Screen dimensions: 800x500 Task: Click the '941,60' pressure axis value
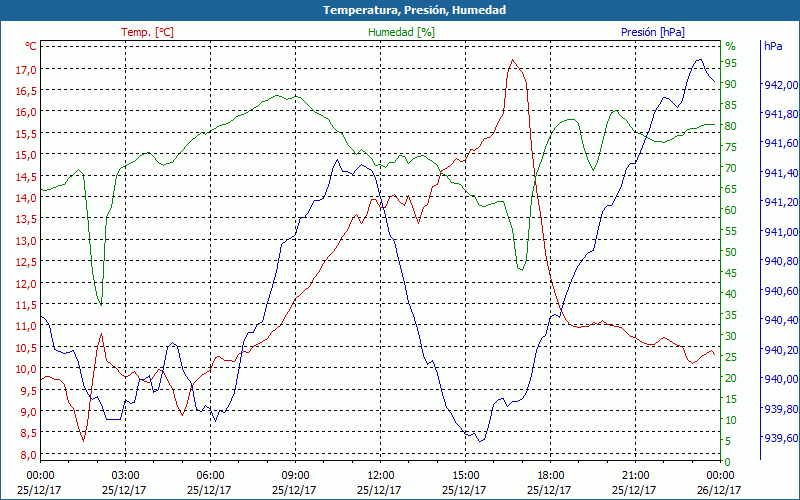tap(781, 143)
